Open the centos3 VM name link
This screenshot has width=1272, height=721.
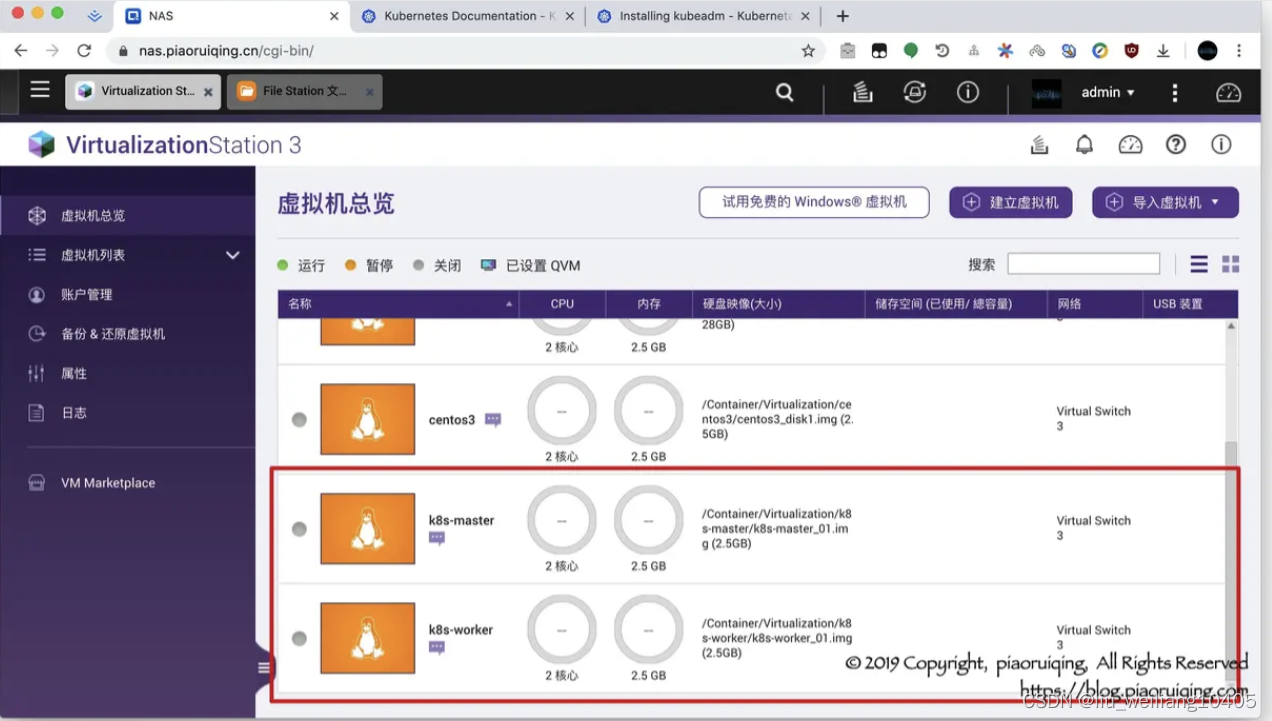452,420
